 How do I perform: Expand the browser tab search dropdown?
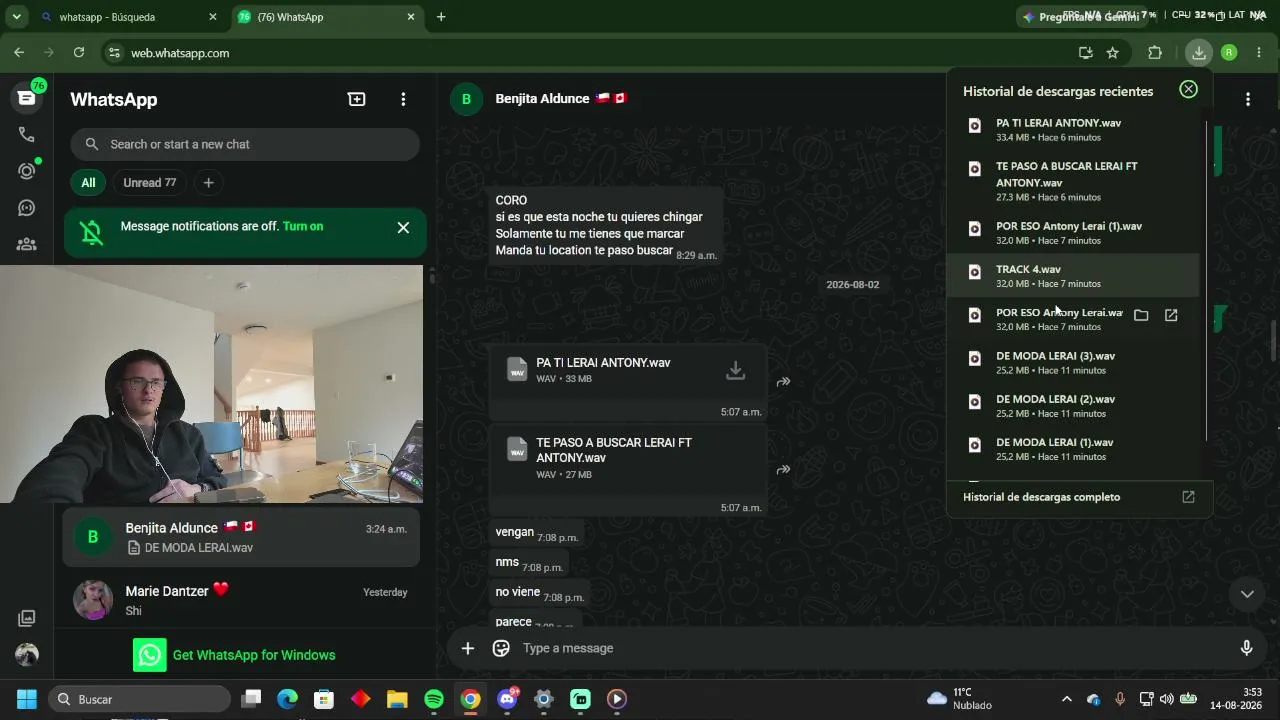click(17, 17)
